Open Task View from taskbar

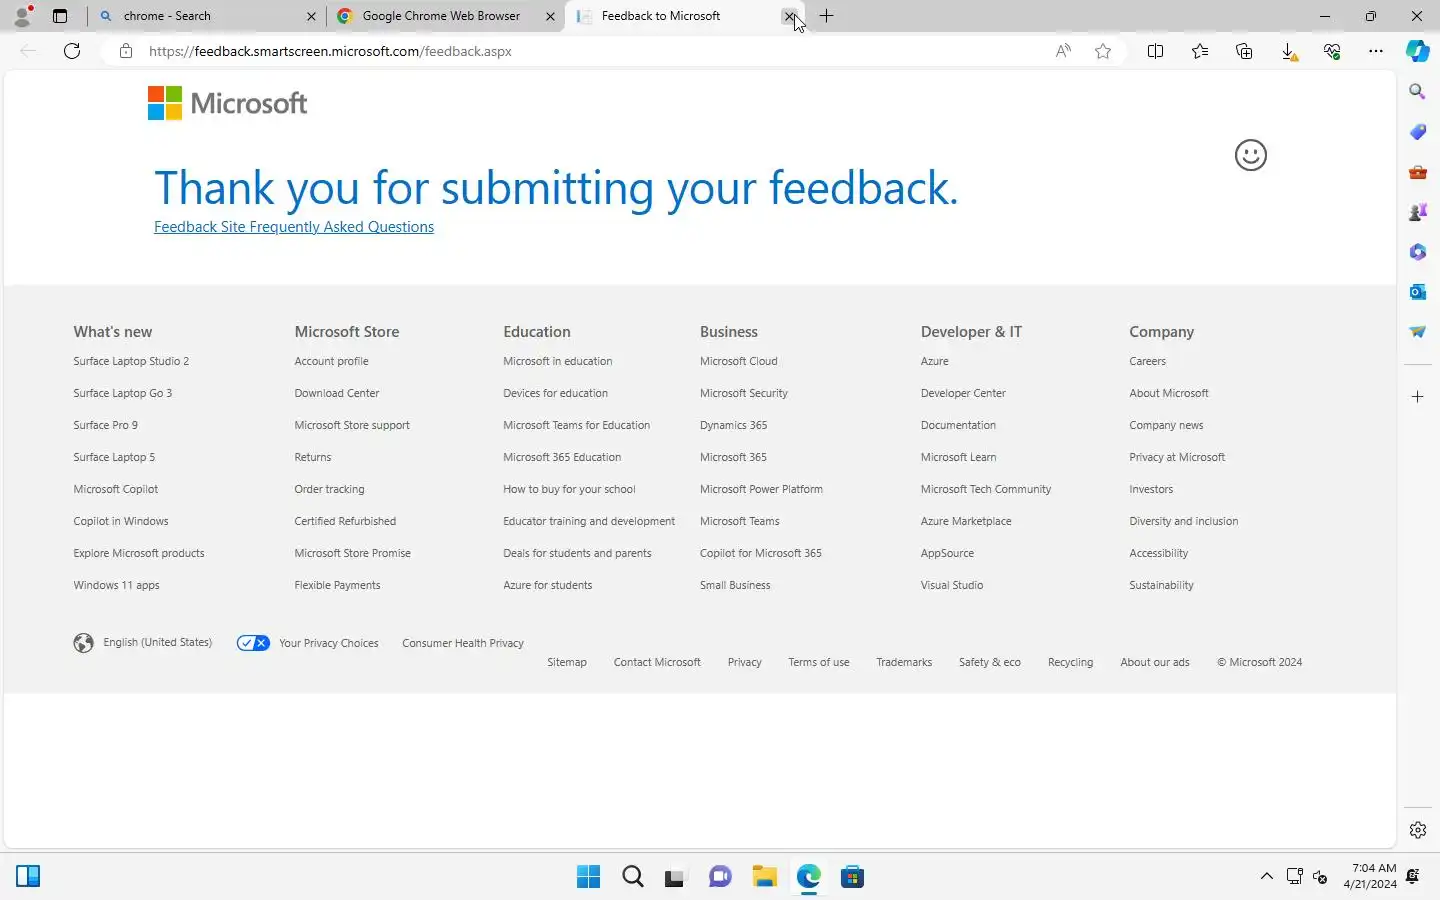(x=676, y=877)
